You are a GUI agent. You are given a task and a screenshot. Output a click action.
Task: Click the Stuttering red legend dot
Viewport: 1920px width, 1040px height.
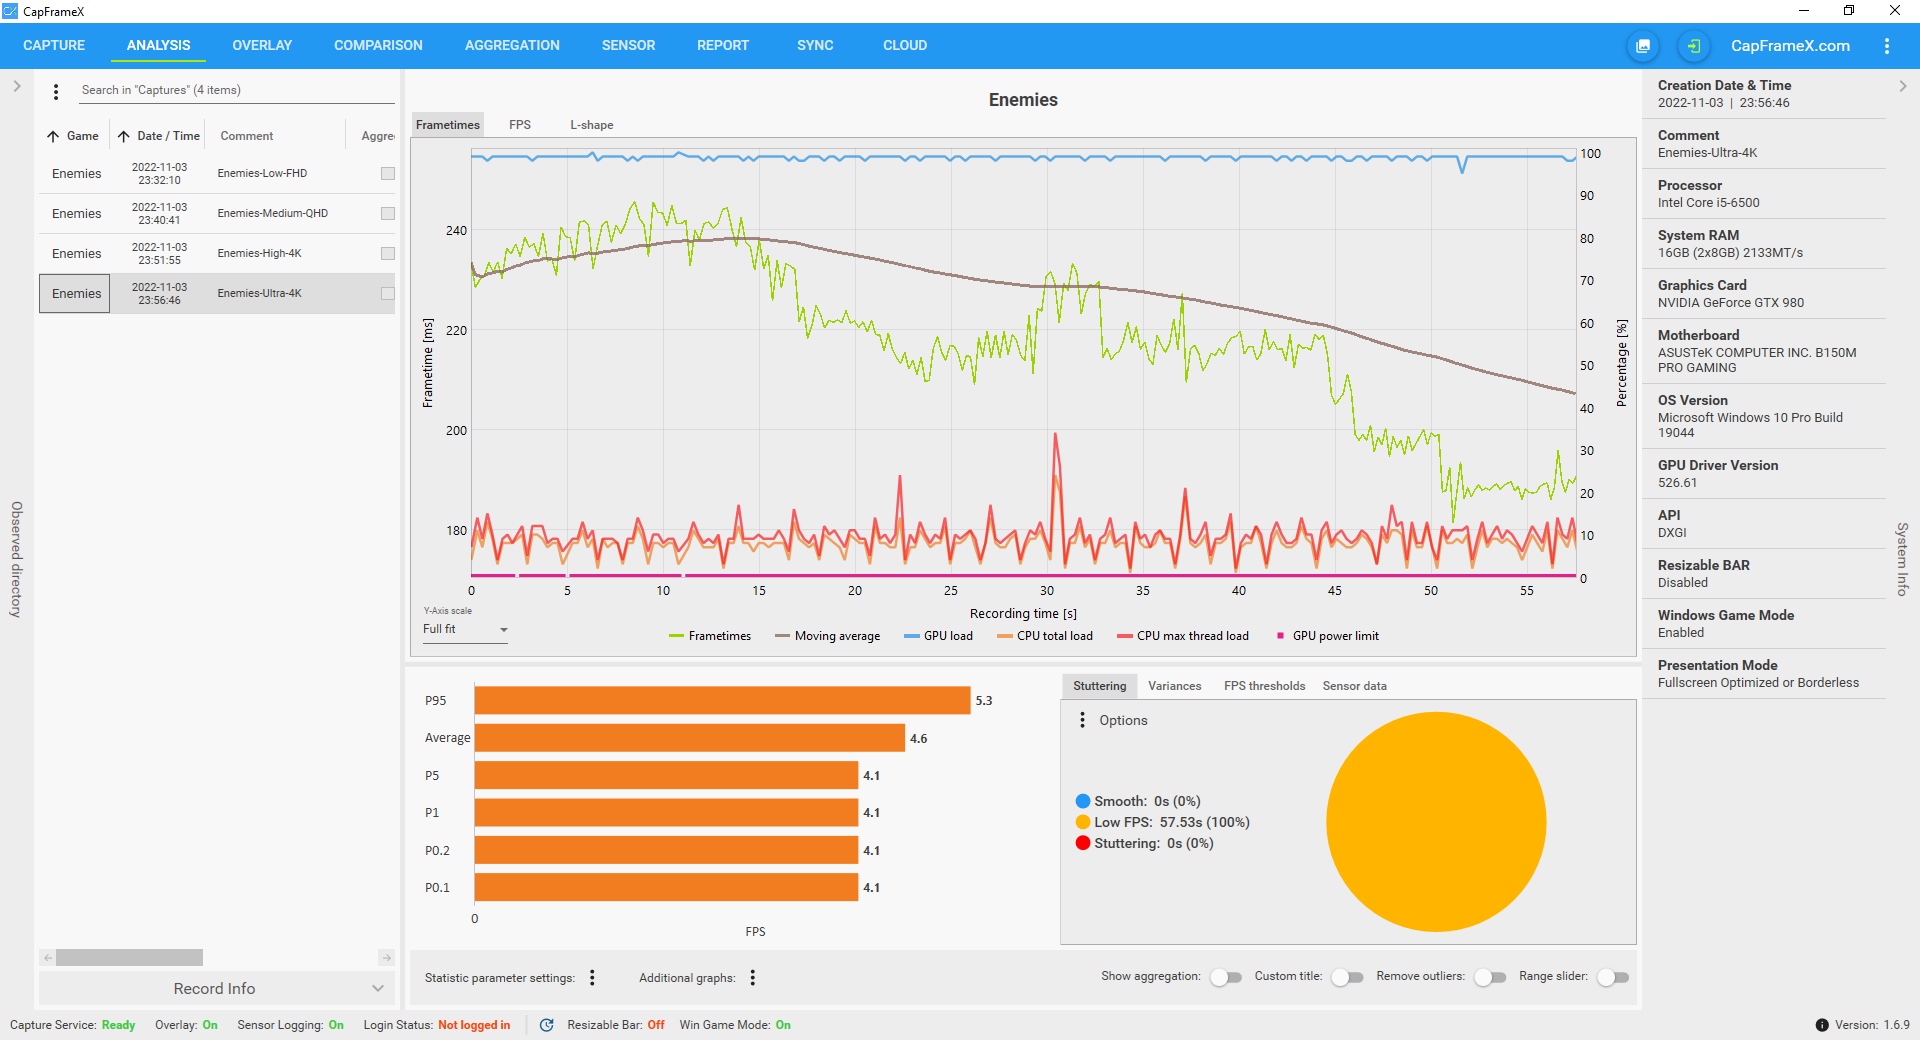(x=1082, y=843)
